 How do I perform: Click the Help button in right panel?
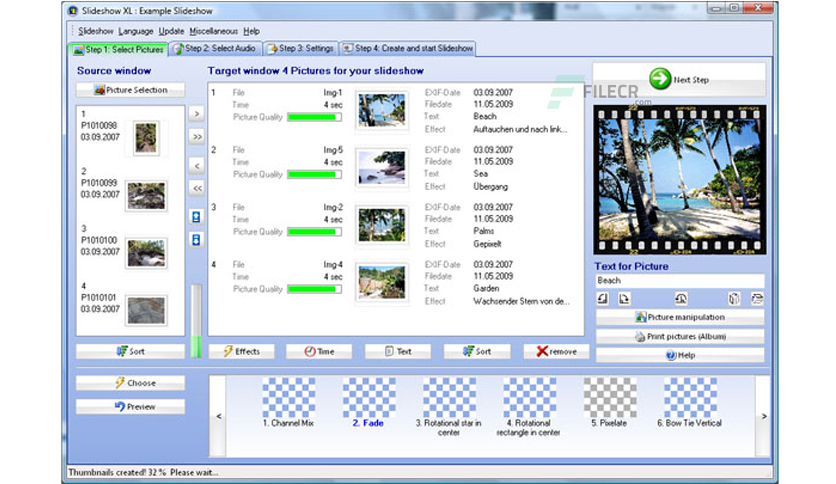tap(680, 355)
